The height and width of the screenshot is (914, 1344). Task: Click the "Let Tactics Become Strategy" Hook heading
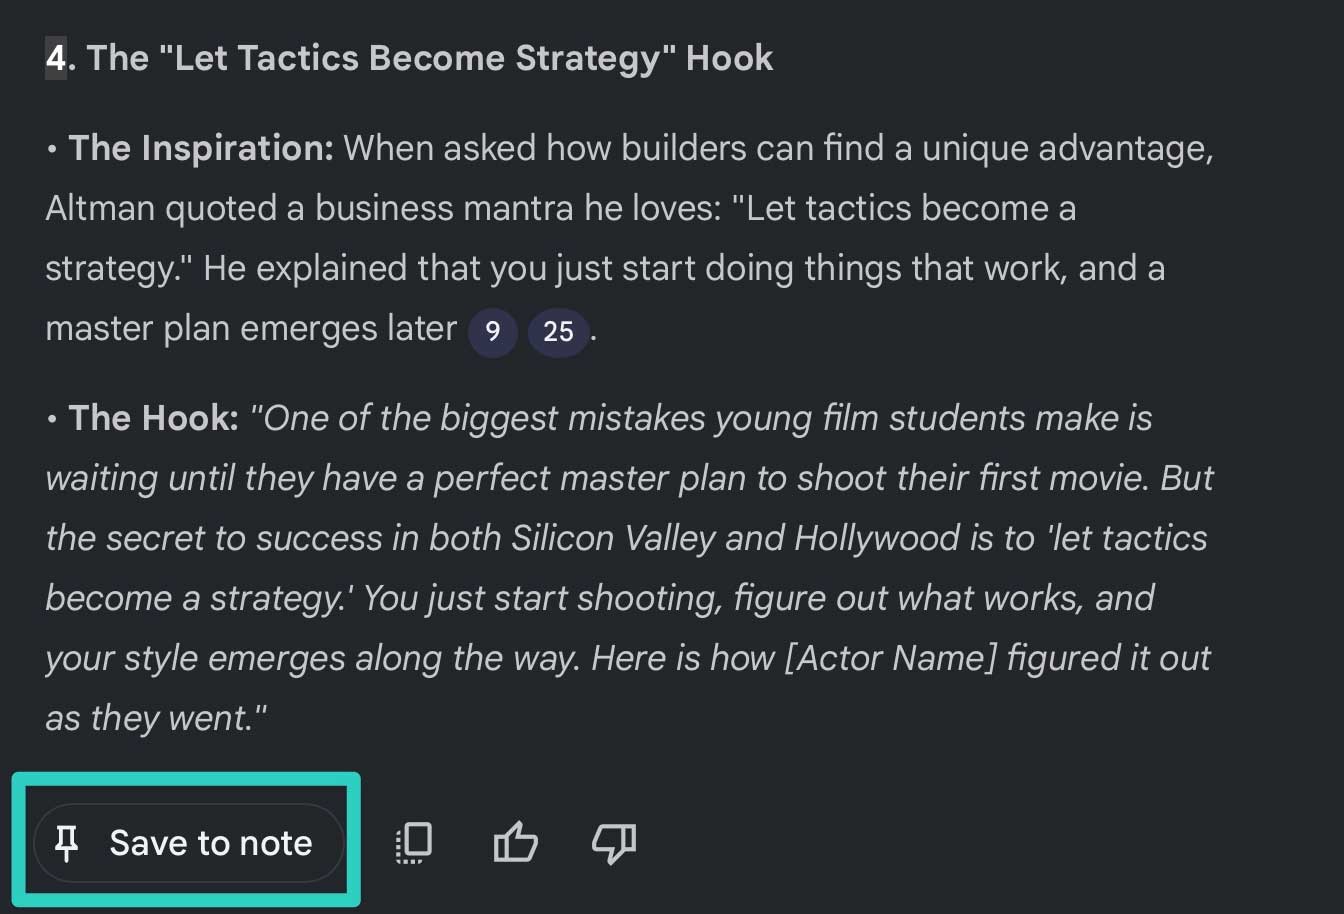430,58
